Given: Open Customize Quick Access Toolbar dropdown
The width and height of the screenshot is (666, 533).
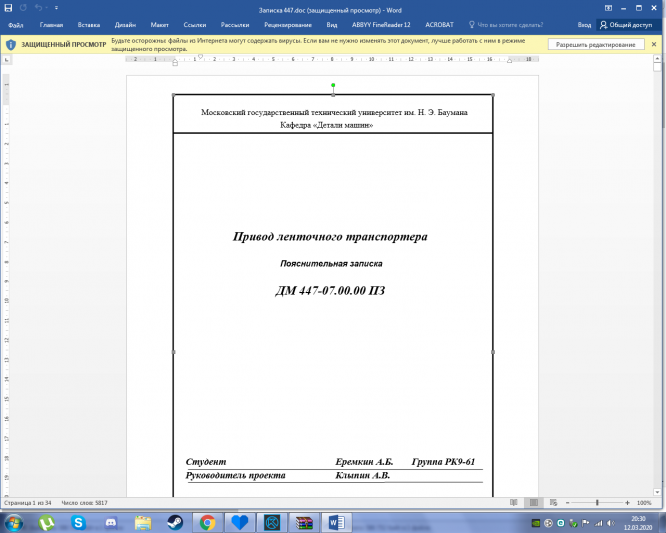Looking at the screenshot, I should click(x=56, y=8).
